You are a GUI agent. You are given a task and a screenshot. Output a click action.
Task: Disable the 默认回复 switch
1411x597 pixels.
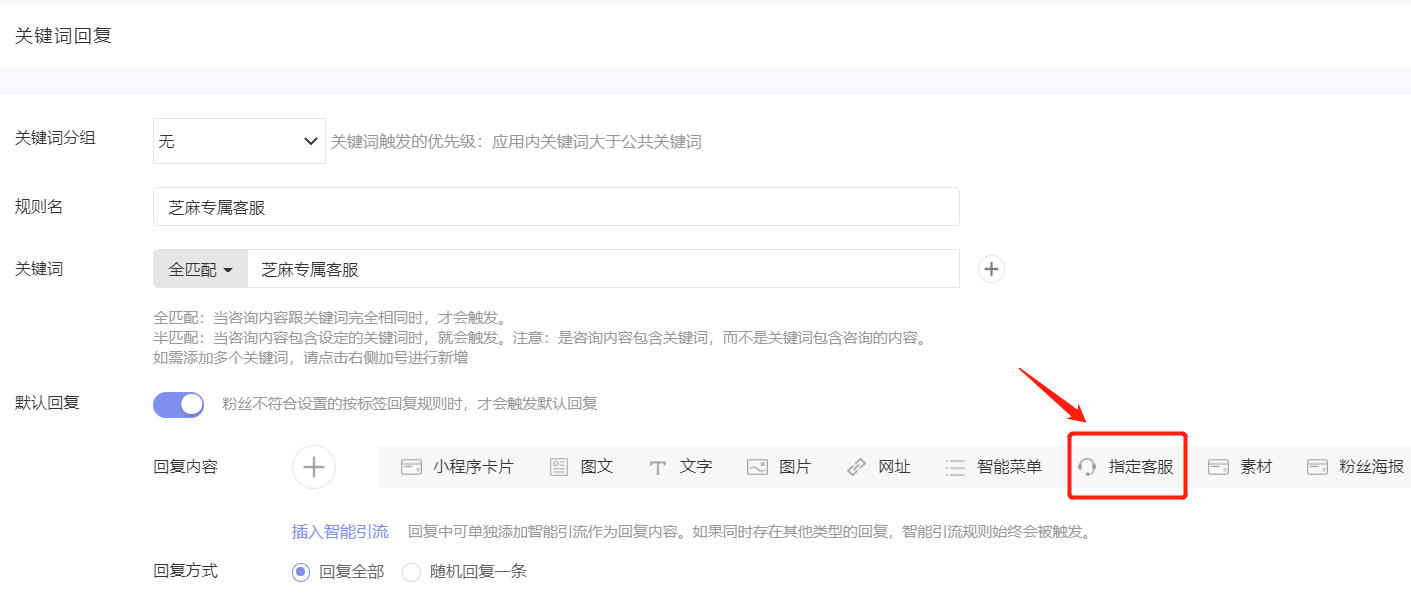[178, 402]
